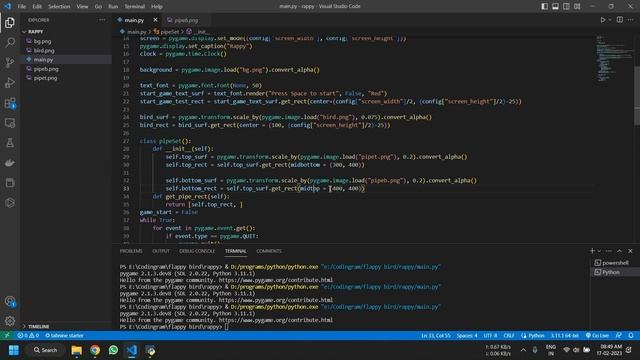Select Python language mode in status bar
The image size is (640, 360).
(x=533, y=336)
